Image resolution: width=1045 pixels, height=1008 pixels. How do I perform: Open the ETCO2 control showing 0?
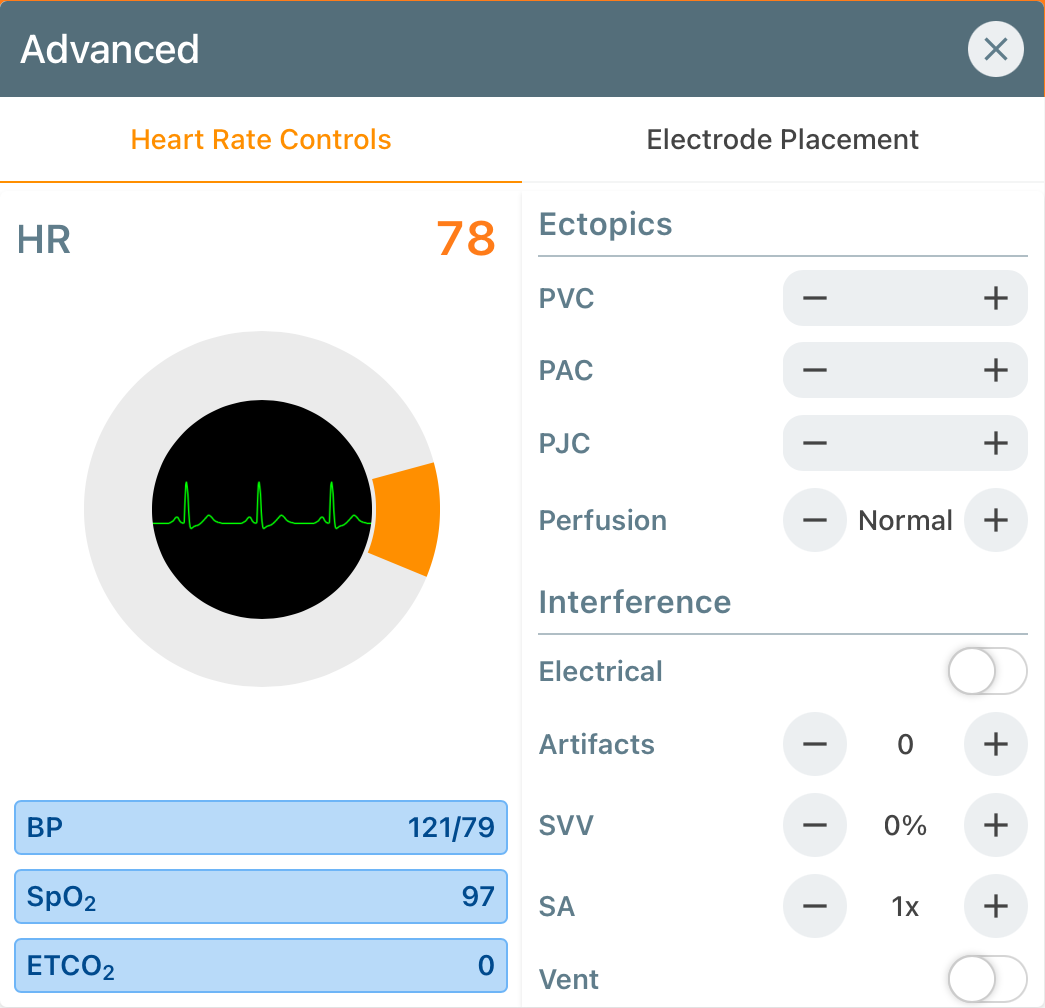pos(260,966)
